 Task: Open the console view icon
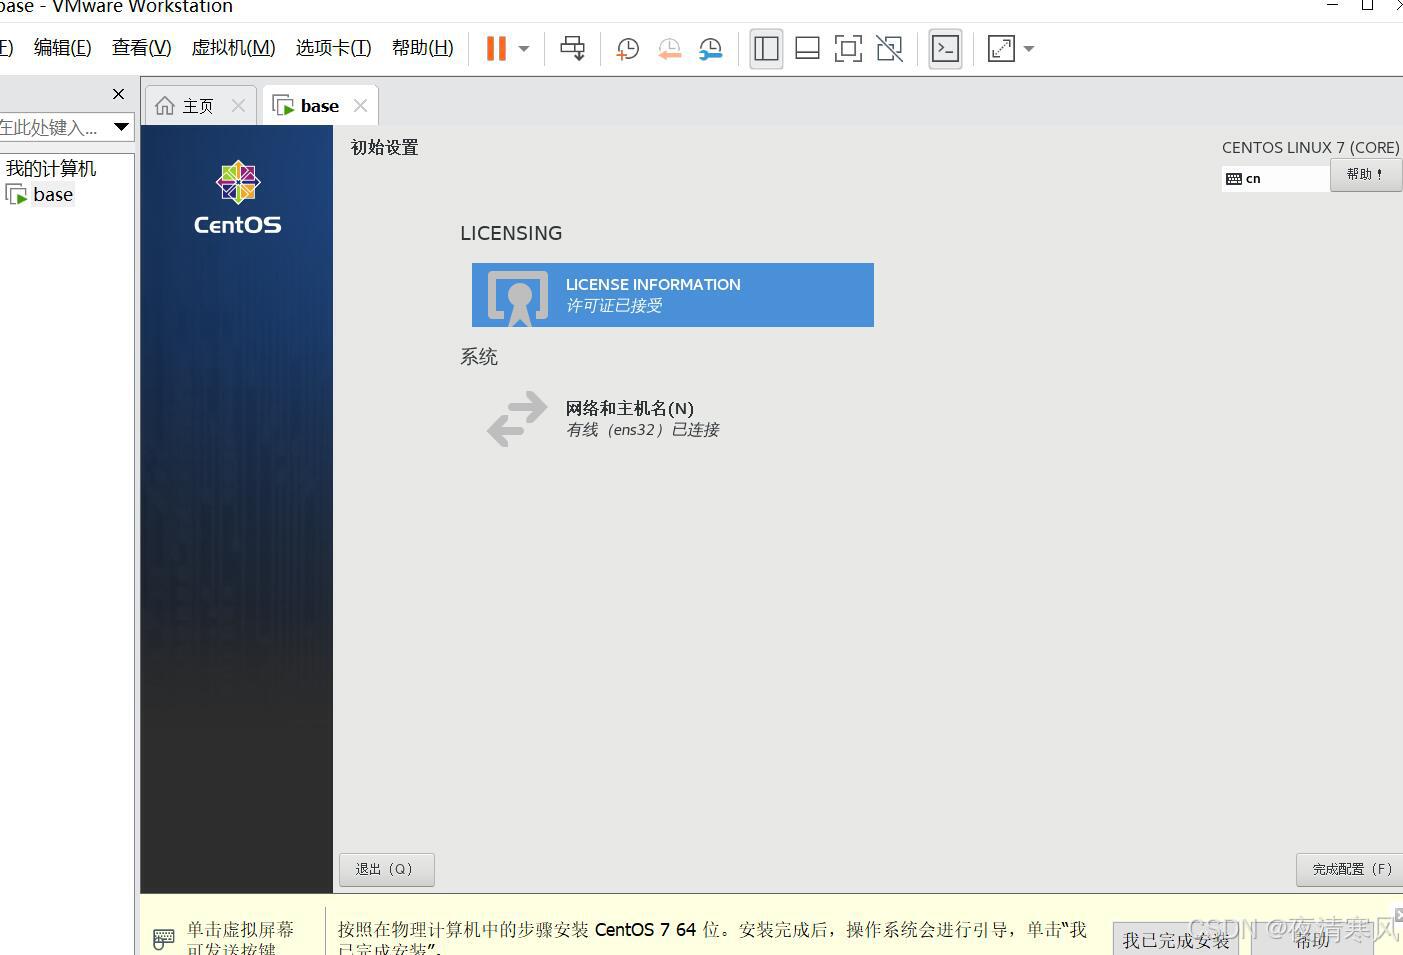[945, 48]
